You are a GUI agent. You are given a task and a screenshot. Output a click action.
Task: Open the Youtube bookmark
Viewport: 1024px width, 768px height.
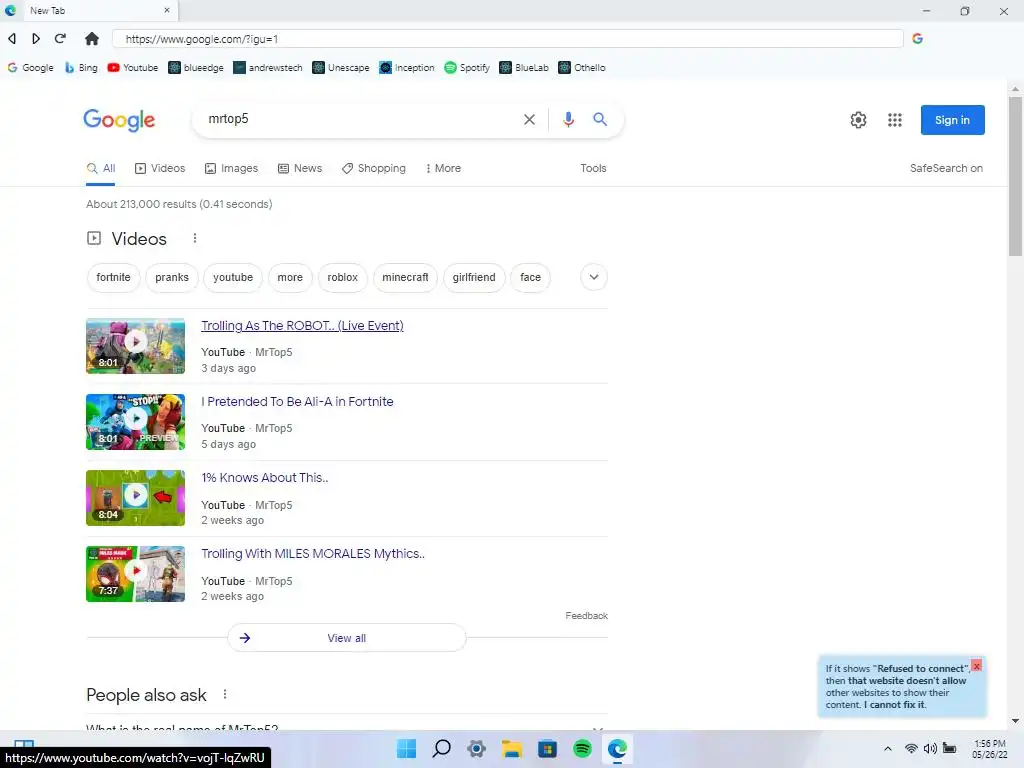coord(133,67)
